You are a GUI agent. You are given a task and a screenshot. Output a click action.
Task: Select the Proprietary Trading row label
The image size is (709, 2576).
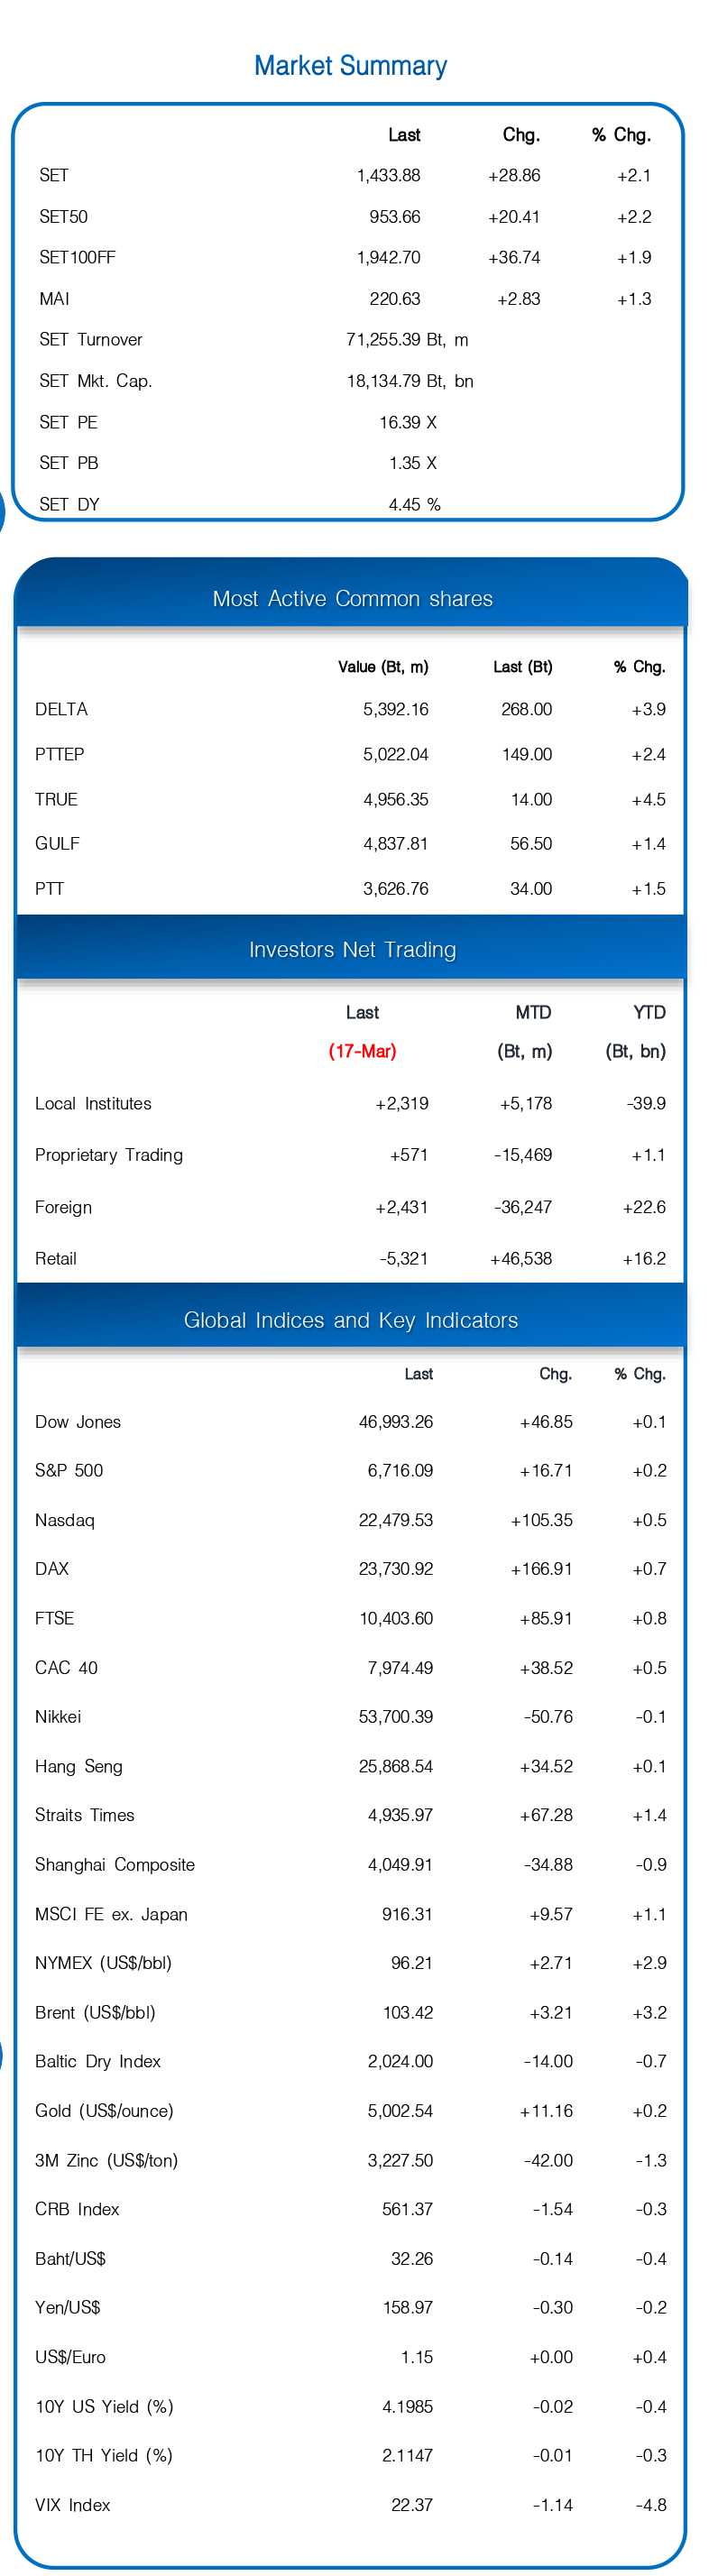click(108, 1155)
